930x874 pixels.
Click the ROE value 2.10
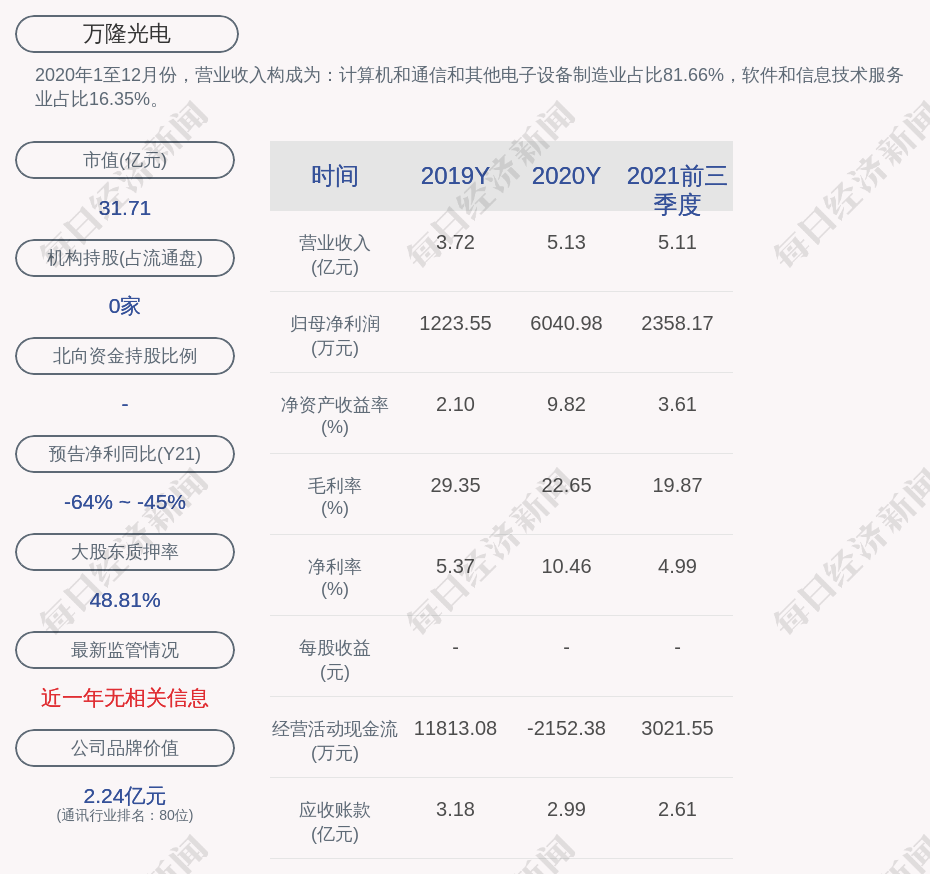click(x=456, y=404)
